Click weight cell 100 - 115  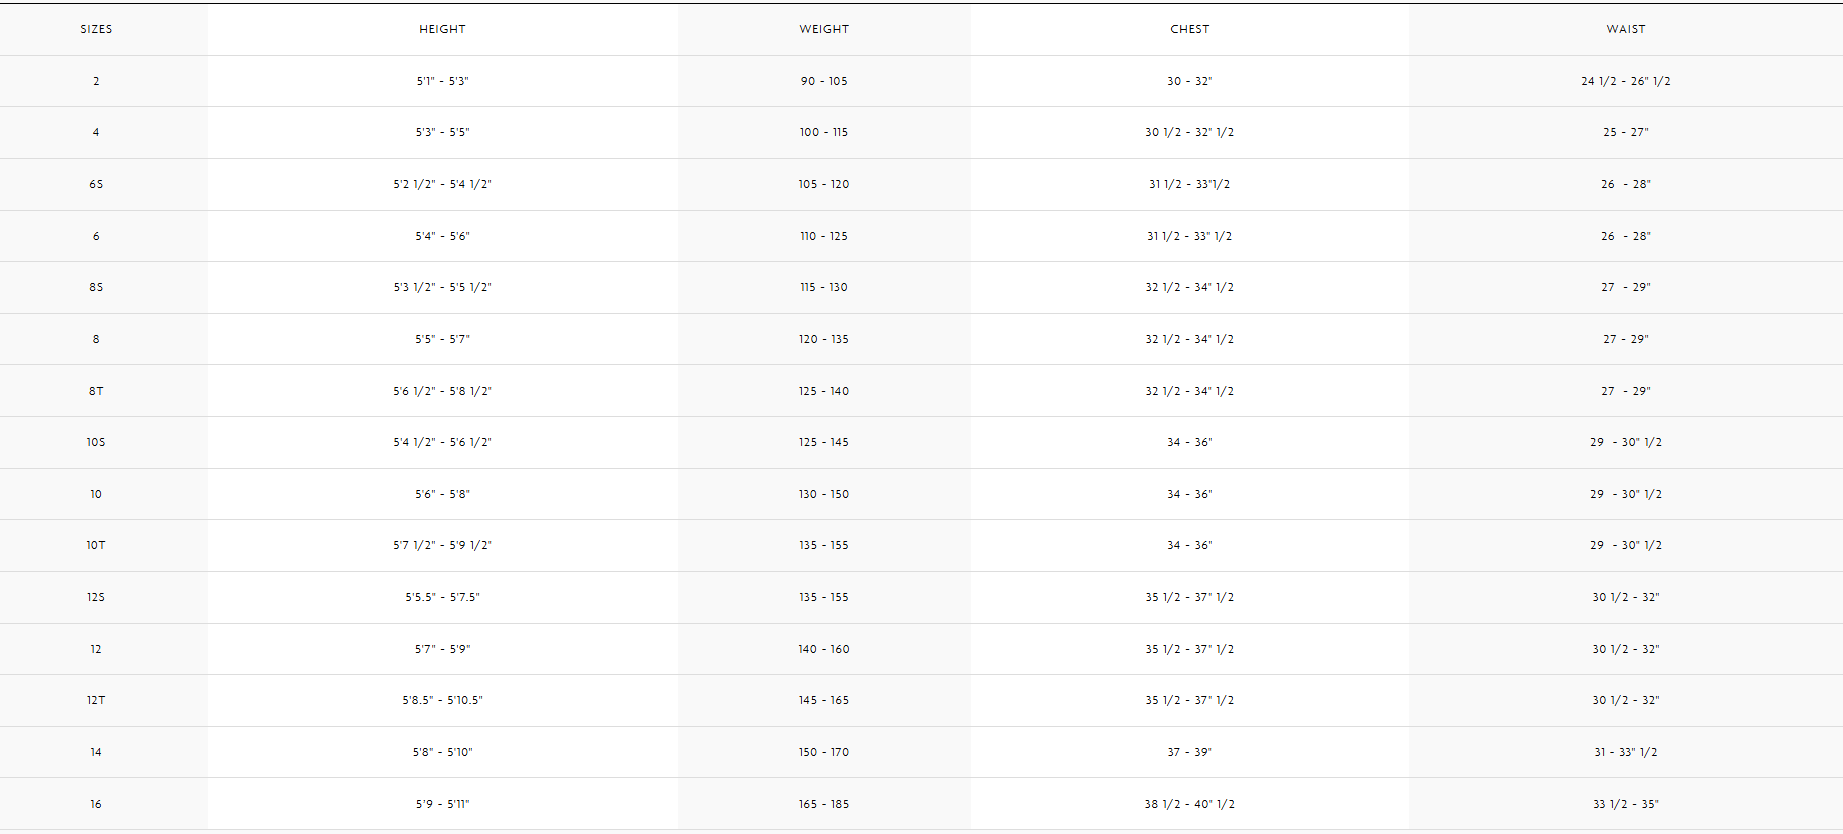pyautogui.click(x=824, y=132)
